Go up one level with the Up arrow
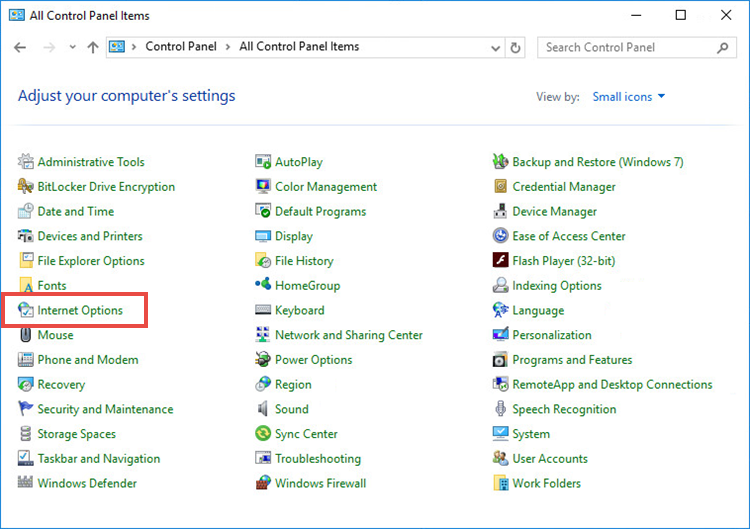The width and height of the screenshot is (750, 529). [93, 47]
